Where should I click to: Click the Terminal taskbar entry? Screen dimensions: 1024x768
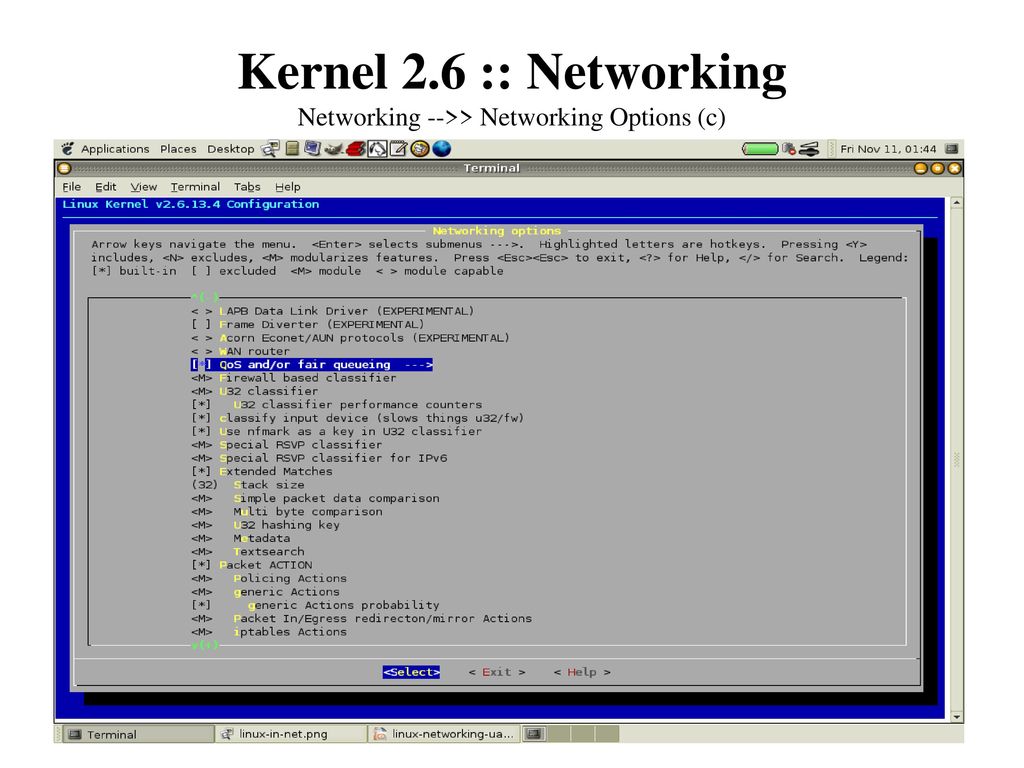[136, 734]
